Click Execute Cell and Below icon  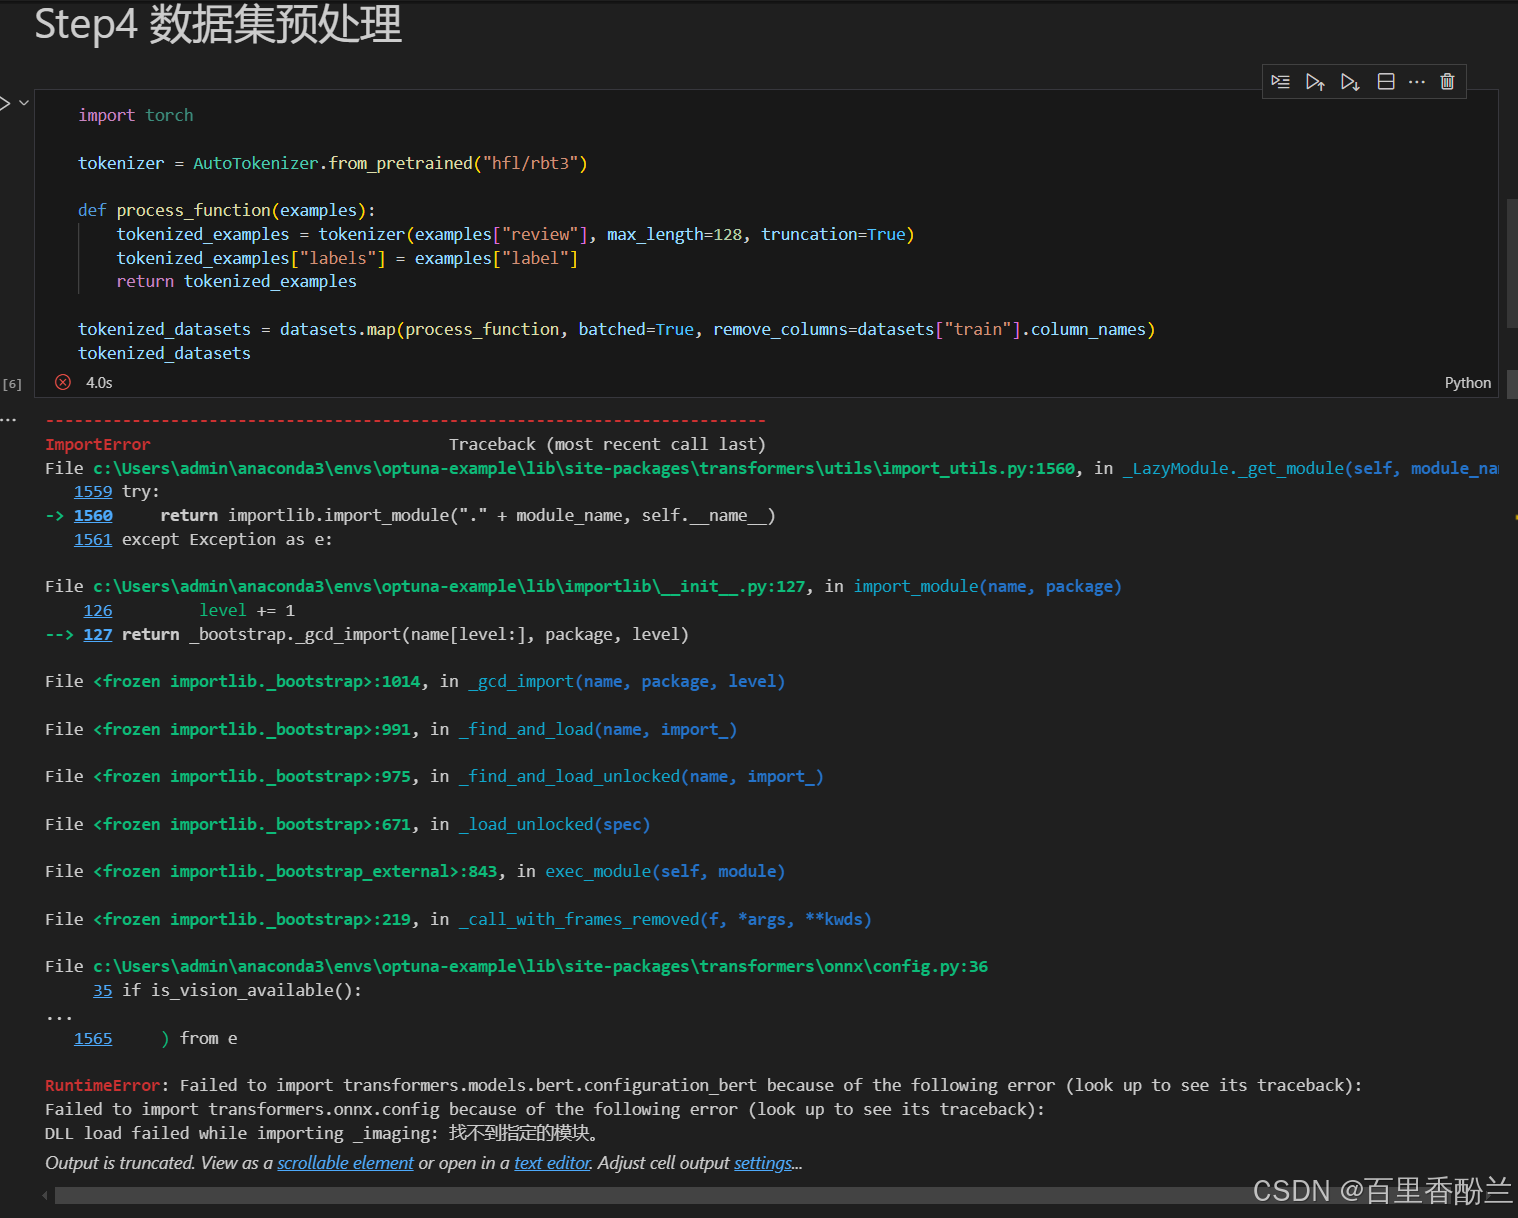pyautogui.click(x=1350, y=82)
